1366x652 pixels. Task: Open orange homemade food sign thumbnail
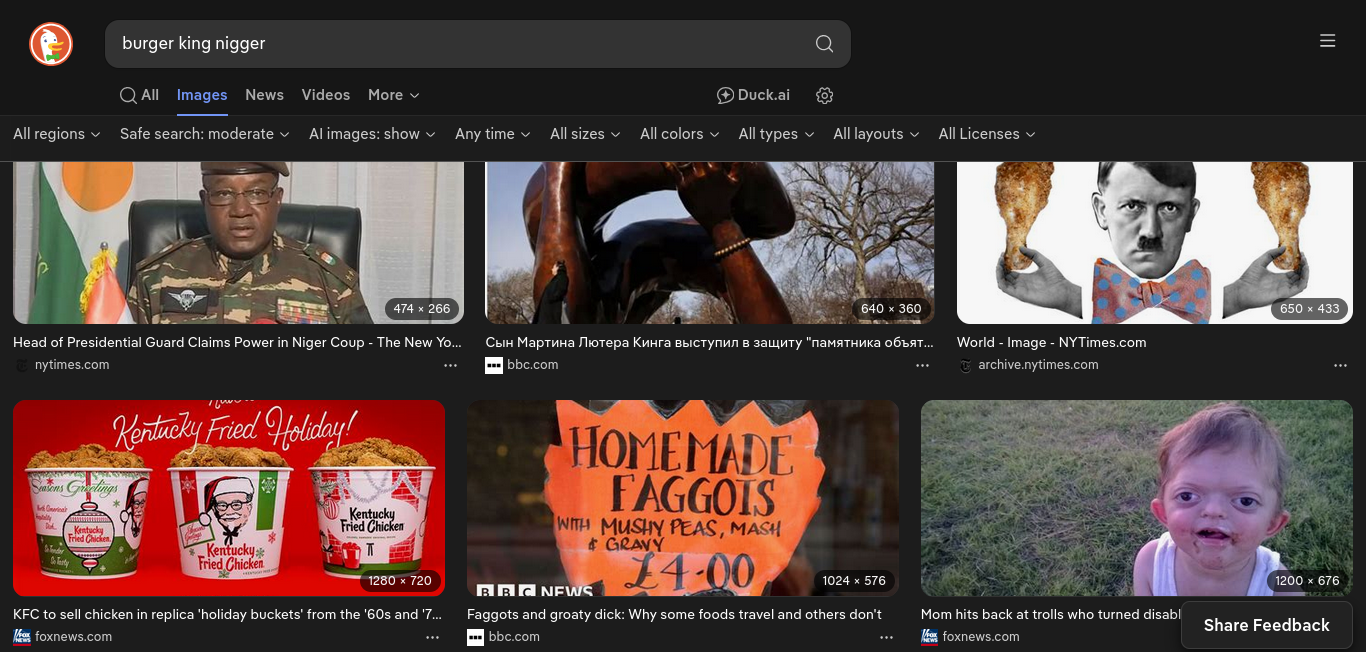tap(683, 498)
